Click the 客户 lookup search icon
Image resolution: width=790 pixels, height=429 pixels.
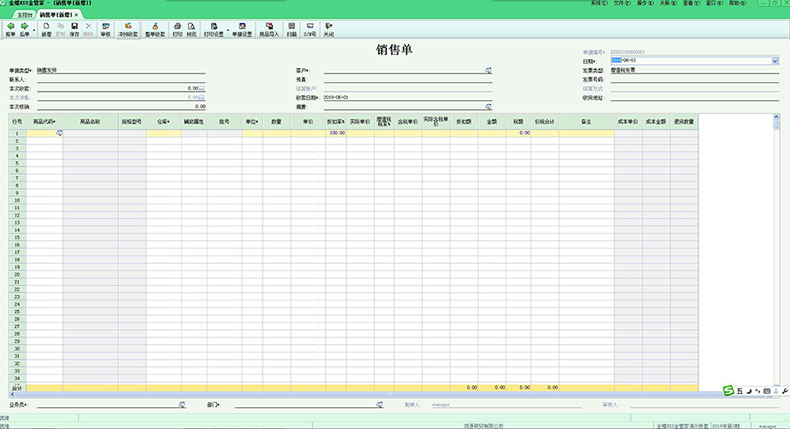pyautogui.click(x=489, y=71)
